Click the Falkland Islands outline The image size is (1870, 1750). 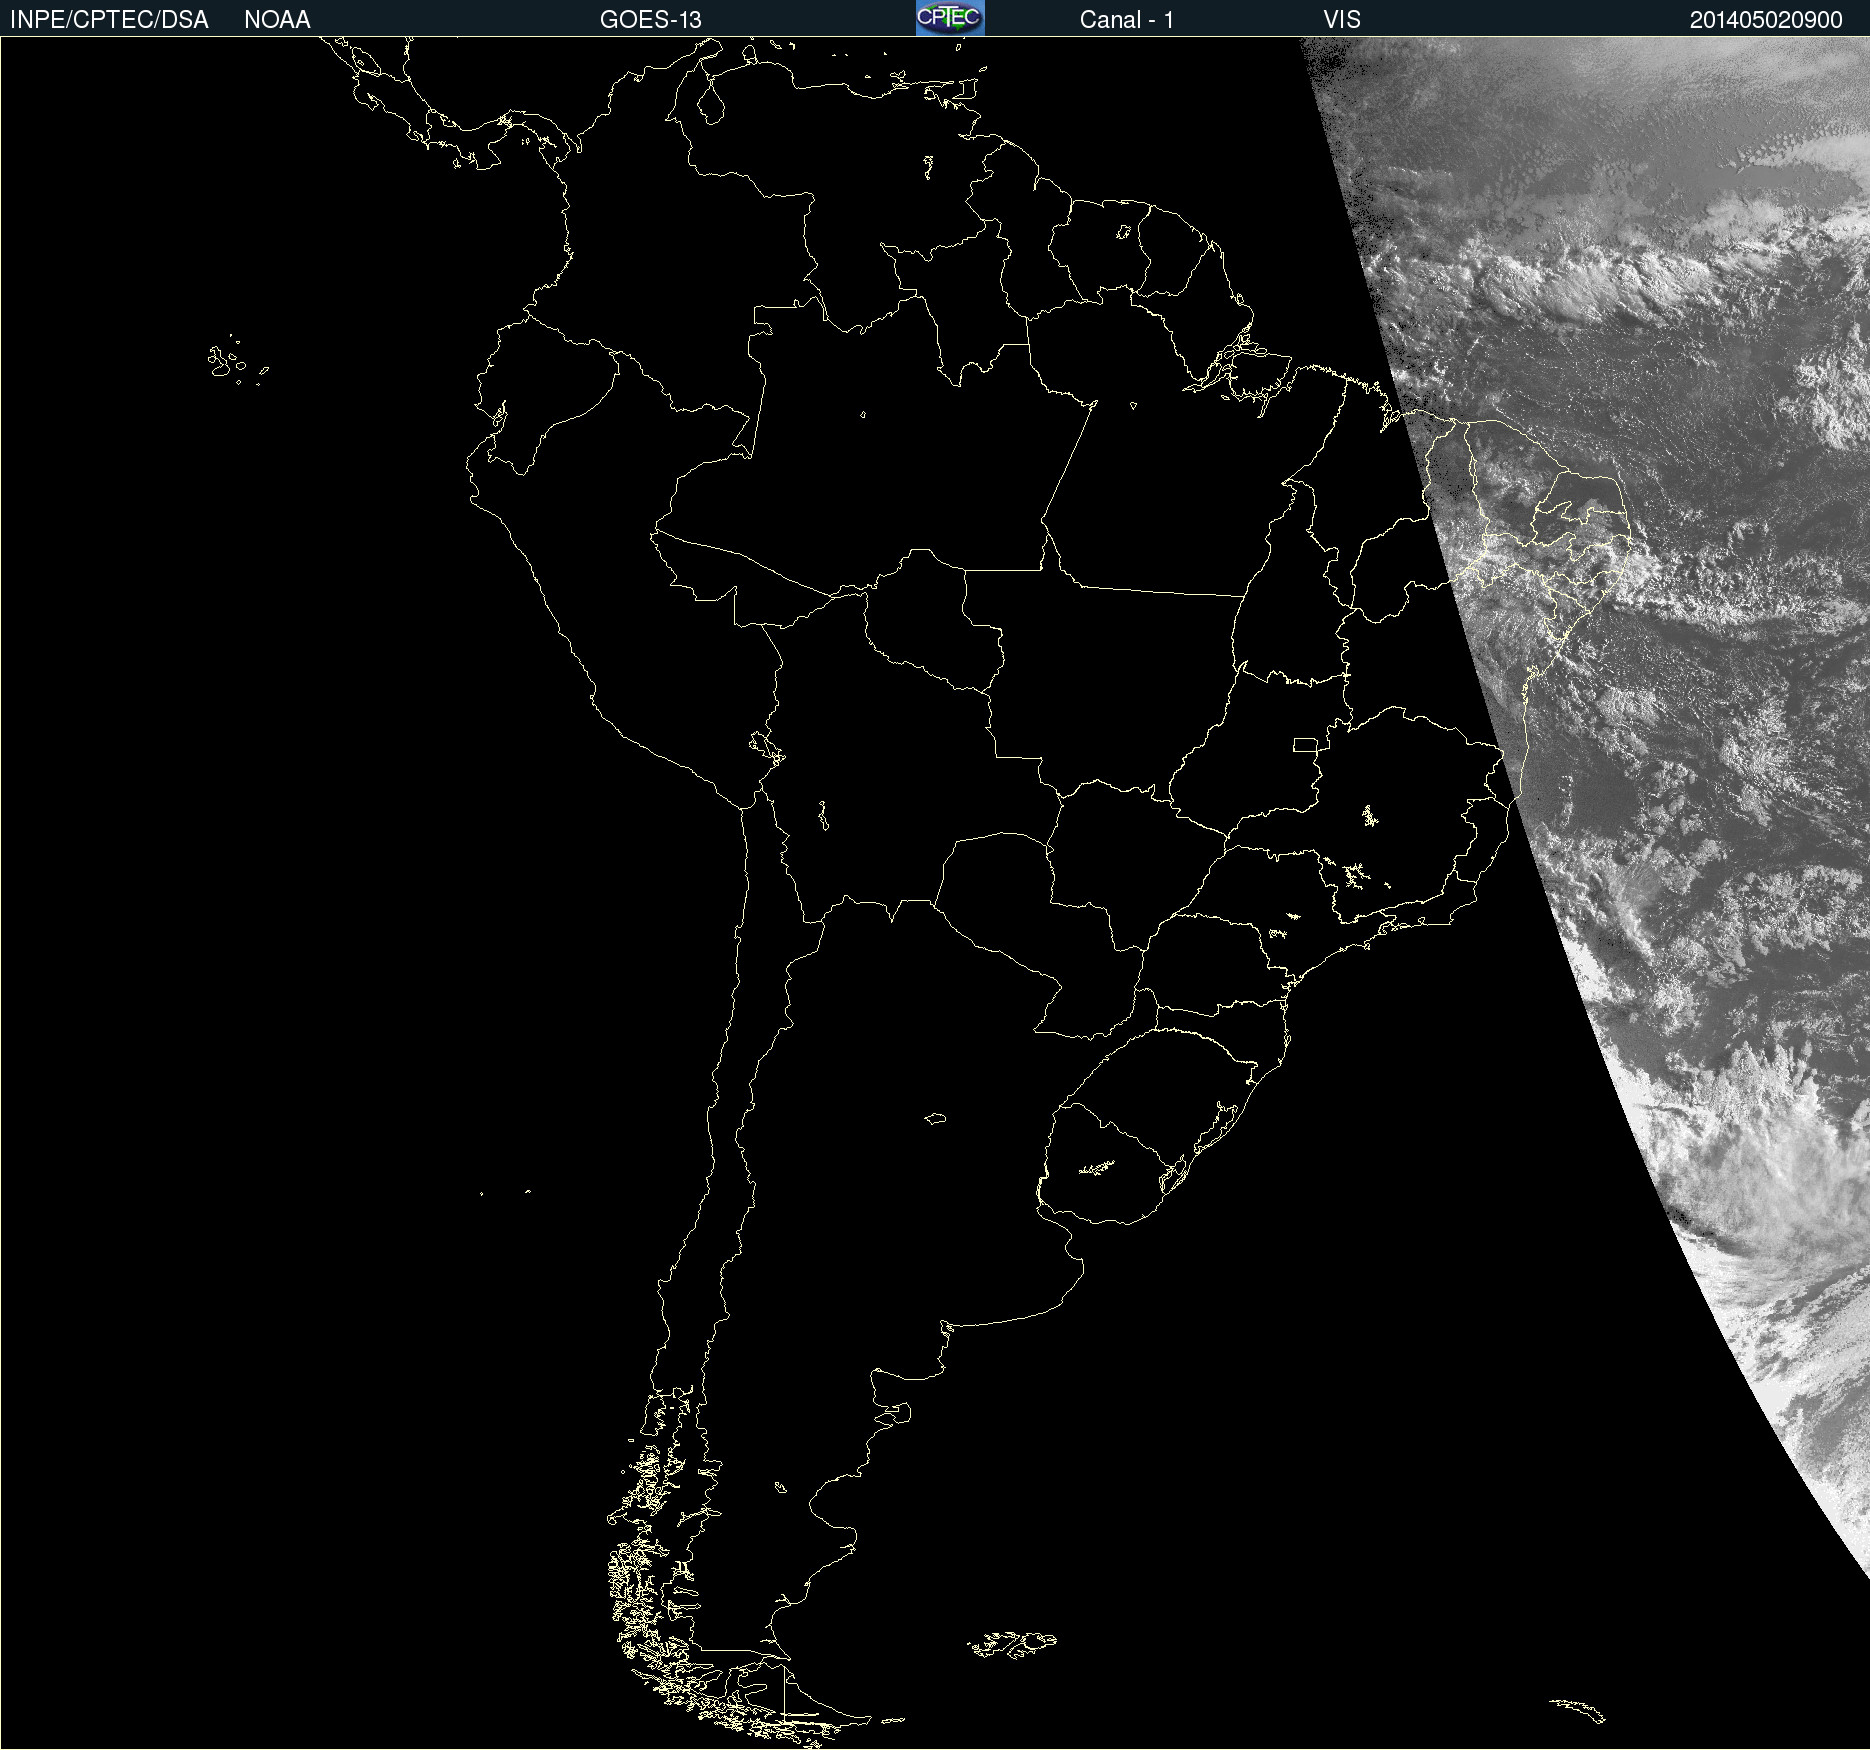[x=1011, y=1643]
